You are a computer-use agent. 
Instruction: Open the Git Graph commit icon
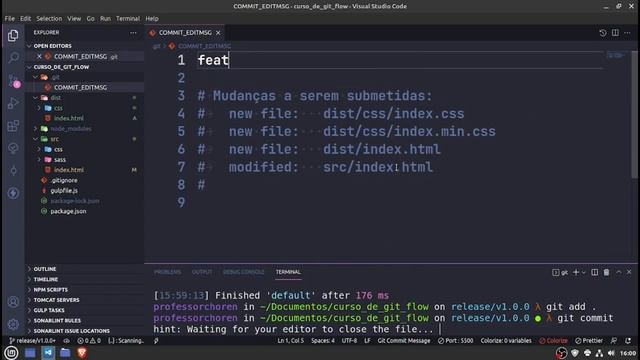[x=13, y=170]
